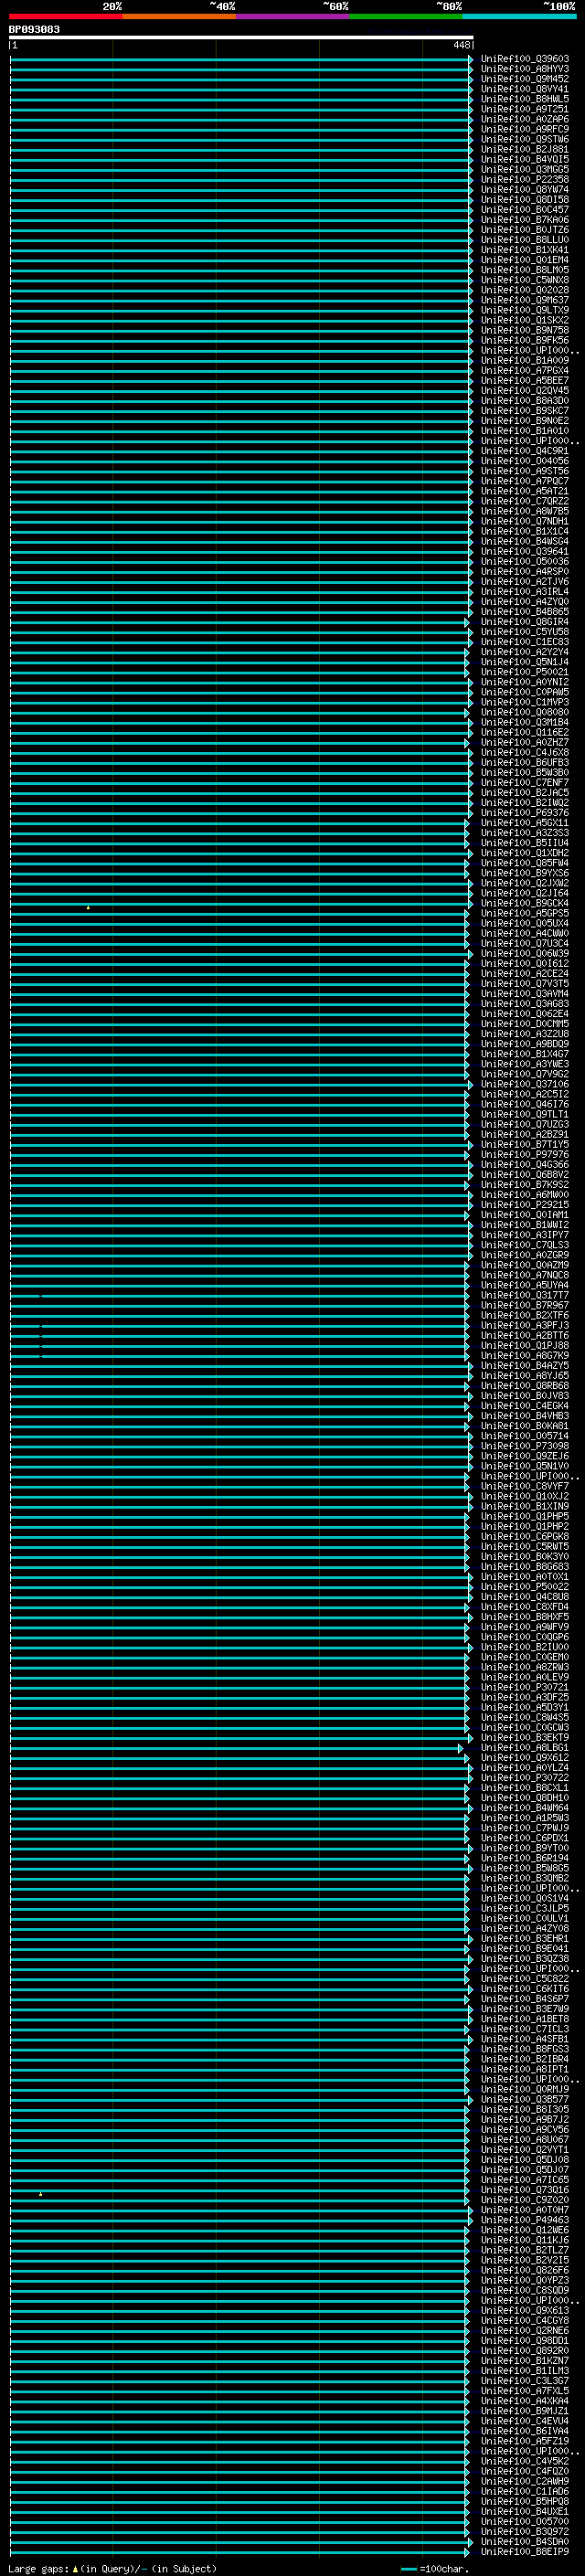Open UniRef100_Q5DJ08 entry

click(x=525, y=2160)
